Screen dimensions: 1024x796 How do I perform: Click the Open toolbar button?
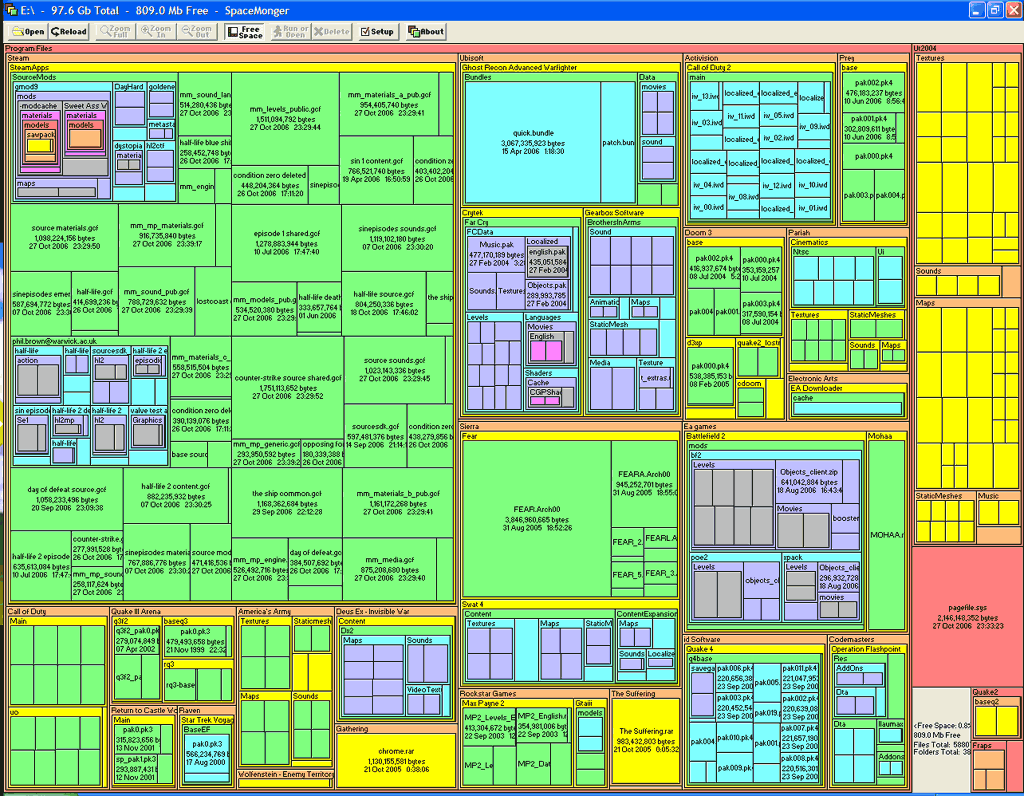27,31
